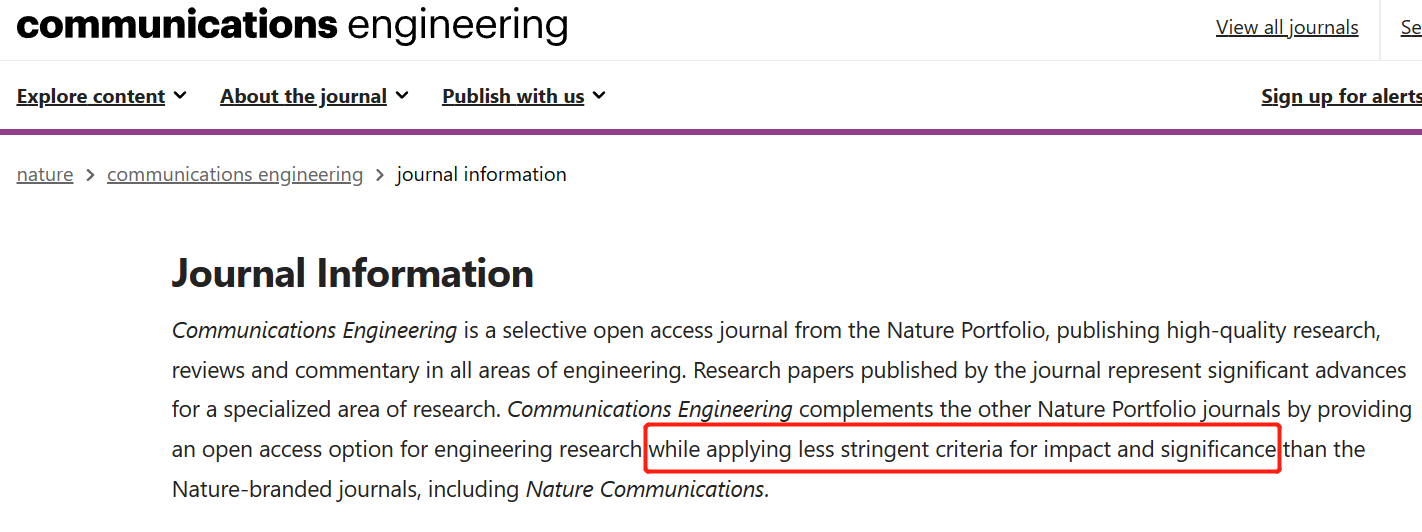Screen dimensions: 1422x532
Task: Open the Explore content menu
Action: [101, 97]
